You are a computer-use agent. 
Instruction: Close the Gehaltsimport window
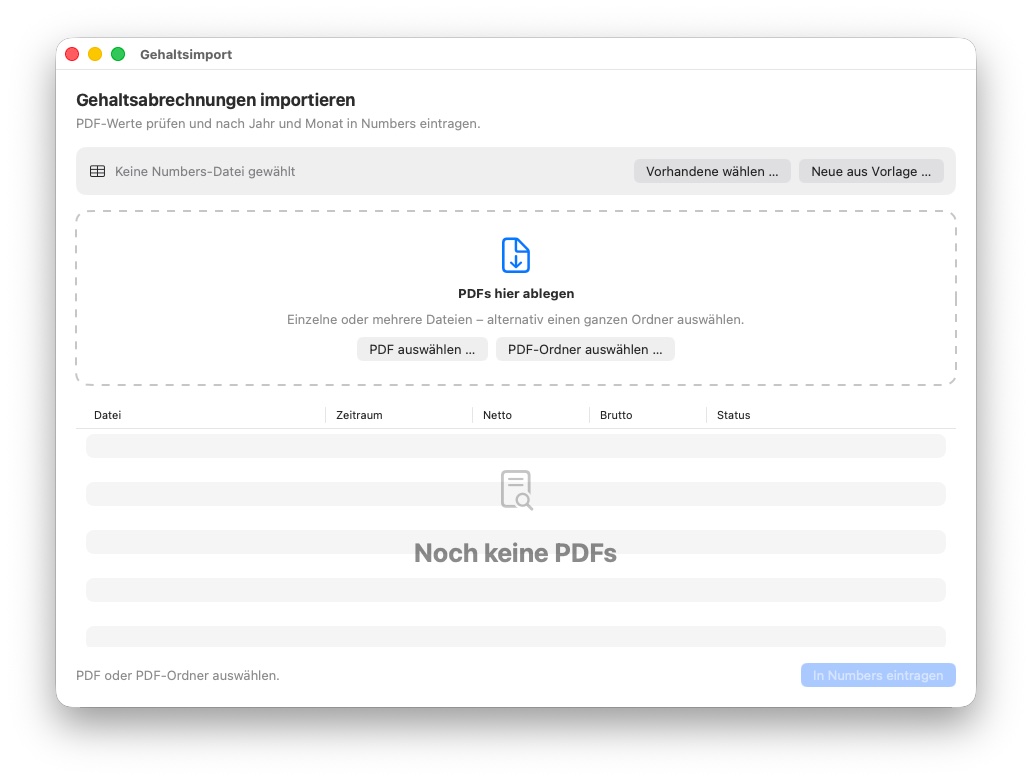coord(72,54)
